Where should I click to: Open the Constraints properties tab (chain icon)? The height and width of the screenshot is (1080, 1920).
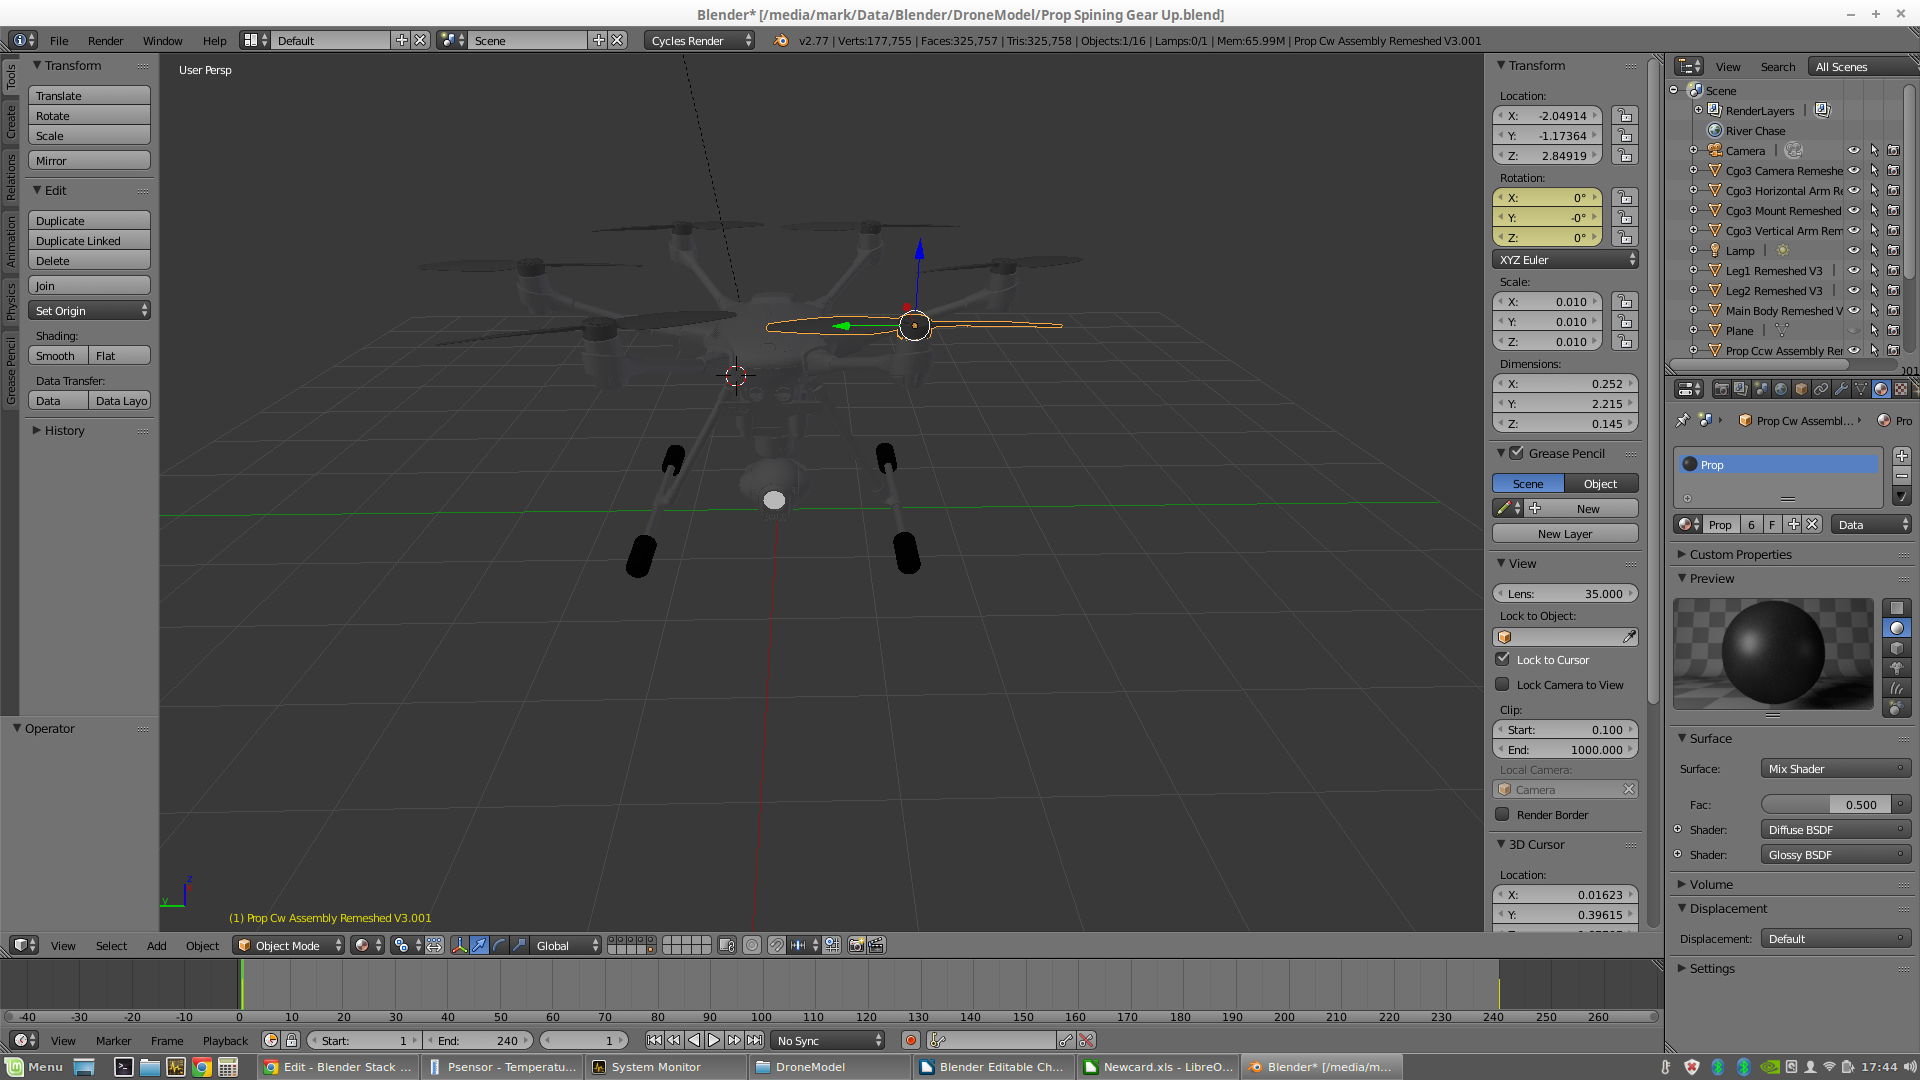(x=1821, y=389)
